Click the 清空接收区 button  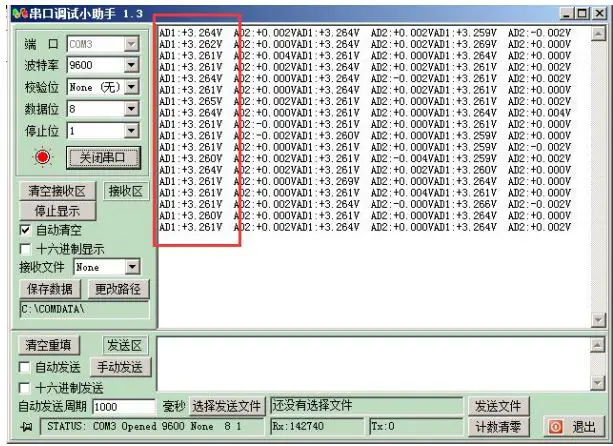(x=57, y=191)
